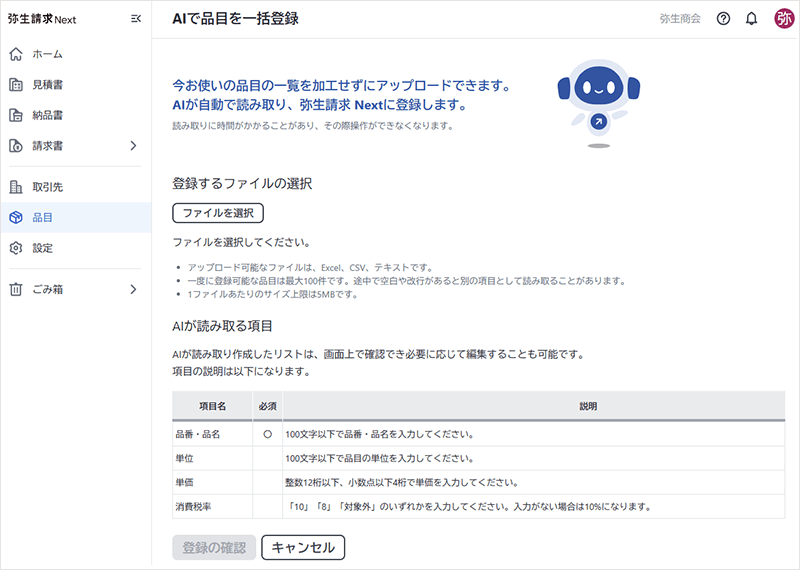Open 設定 in the sidebar
The image size is (800, 570).
(x=76, y=248)
